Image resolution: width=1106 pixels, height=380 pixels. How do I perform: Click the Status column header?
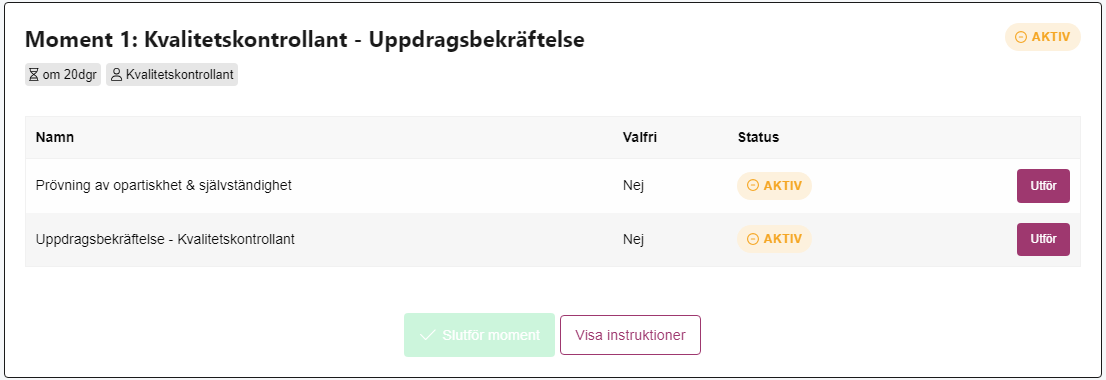click(x=758, y=137)
